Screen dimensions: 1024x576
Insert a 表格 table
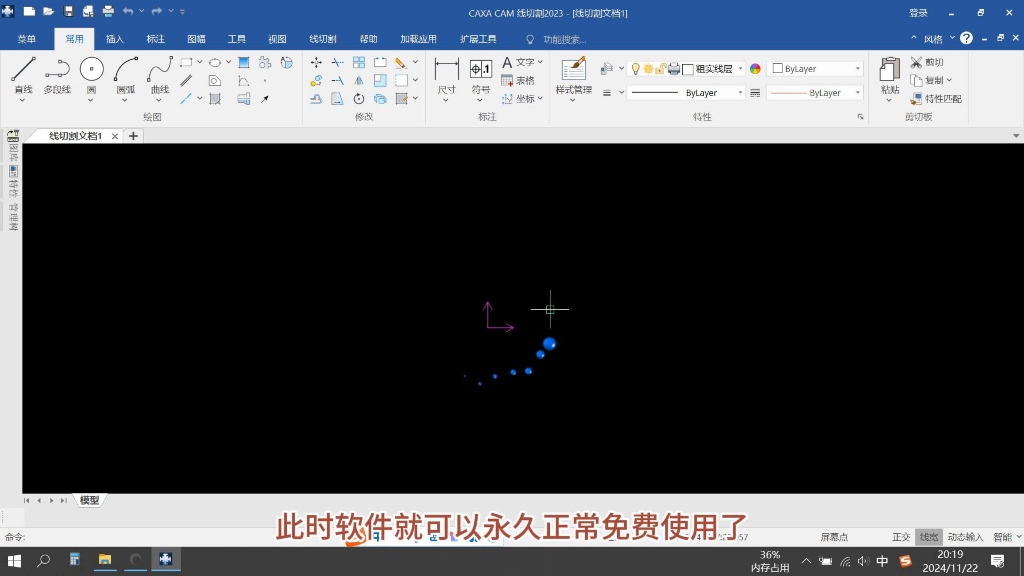[518, 80]
